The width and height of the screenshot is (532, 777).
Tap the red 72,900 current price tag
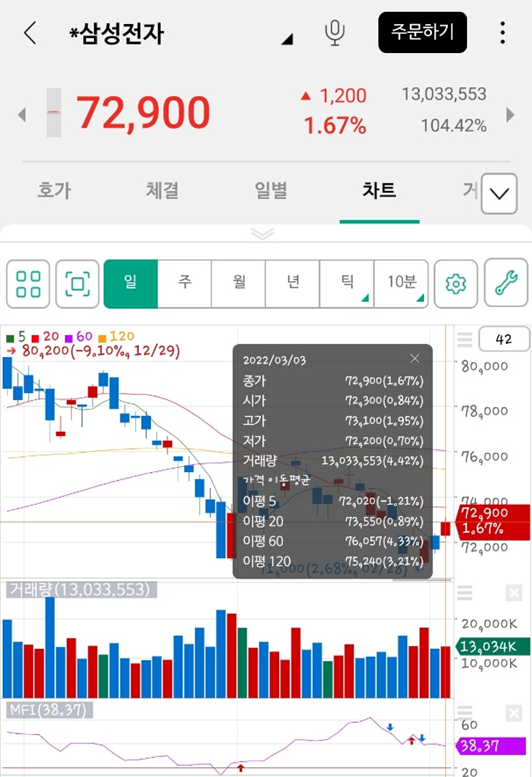[491, 521]
